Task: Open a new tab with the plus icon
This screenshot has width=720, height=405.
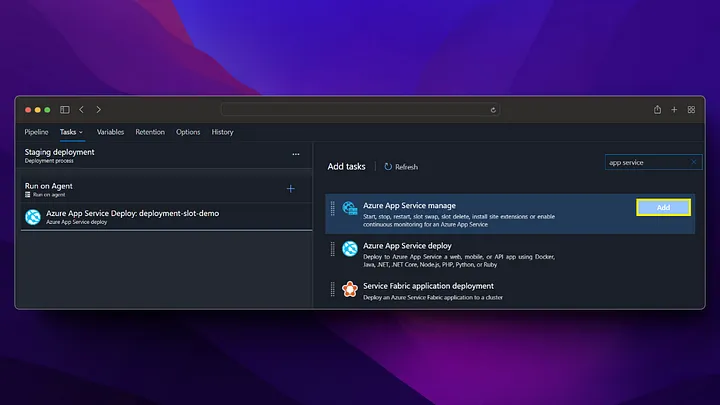Action: tap(674, 110)
